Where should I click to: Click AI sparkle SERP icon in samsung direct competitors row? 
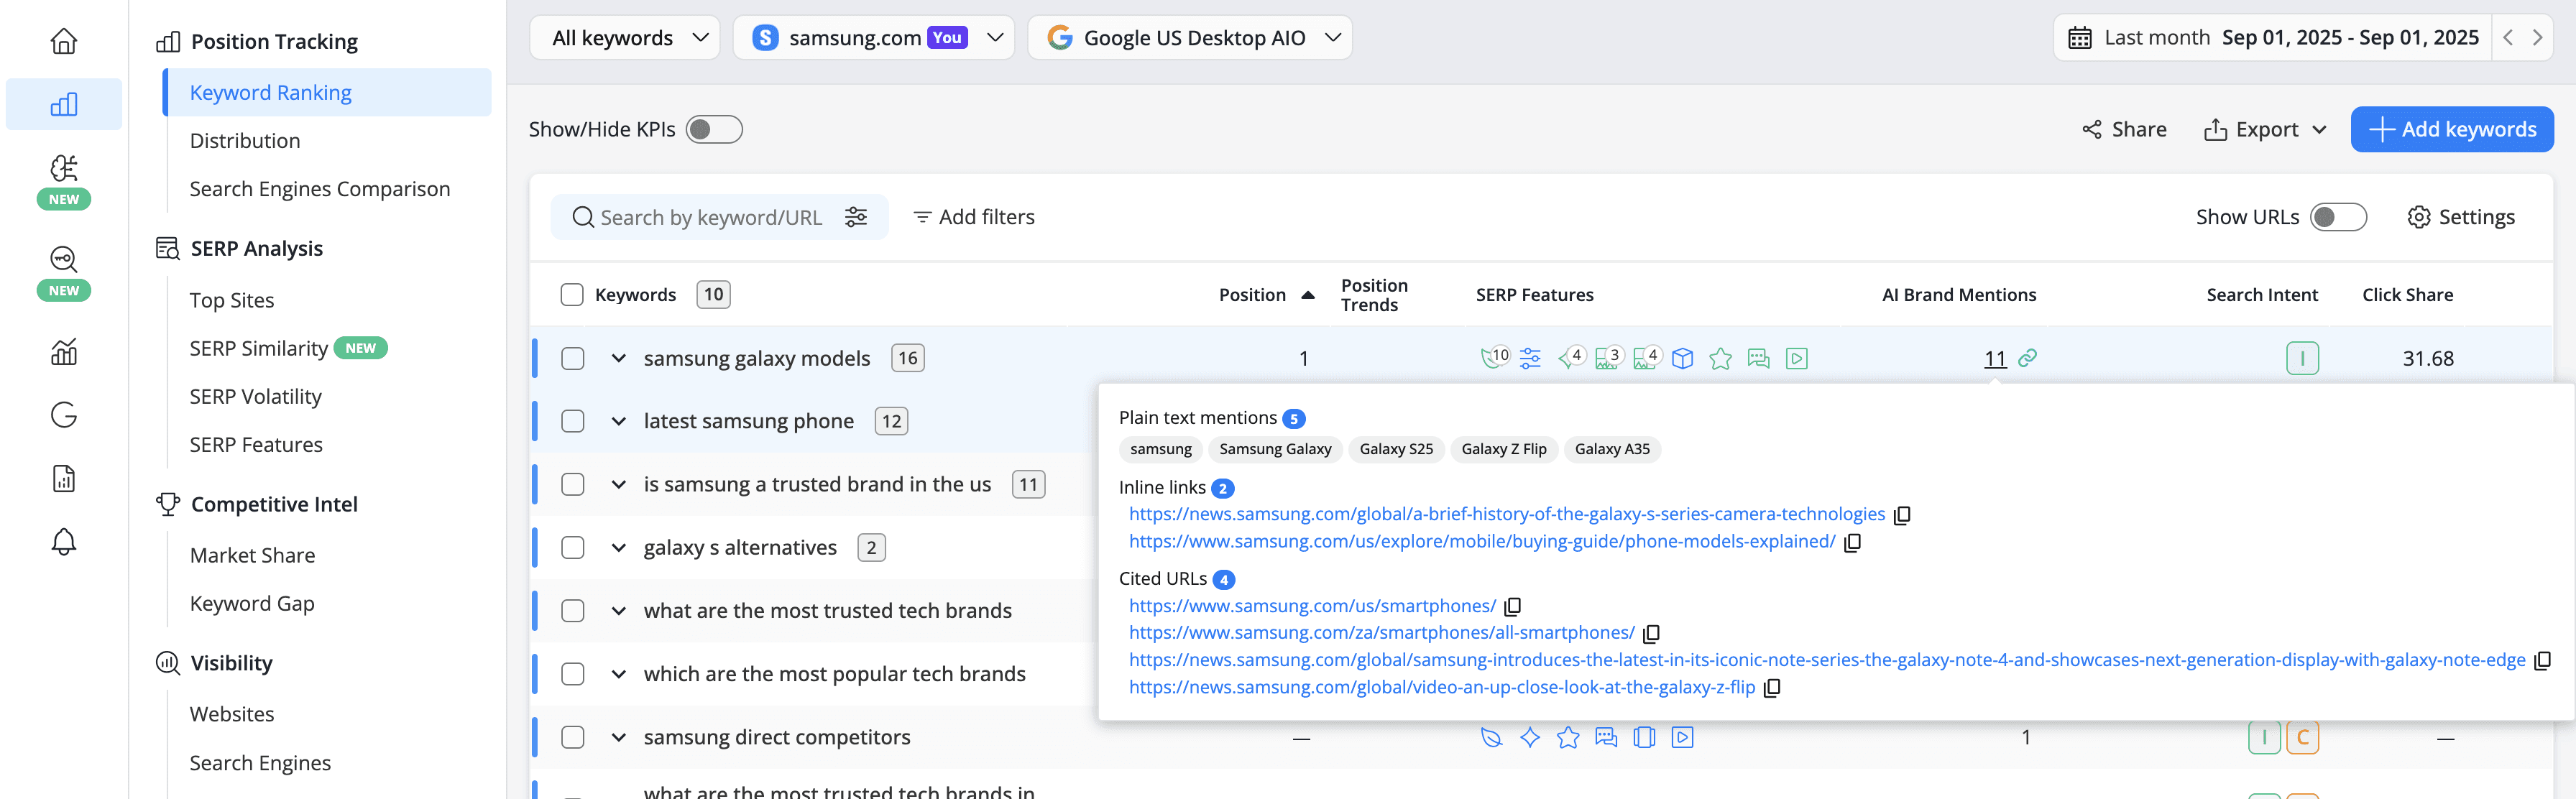click(1529, 737)
